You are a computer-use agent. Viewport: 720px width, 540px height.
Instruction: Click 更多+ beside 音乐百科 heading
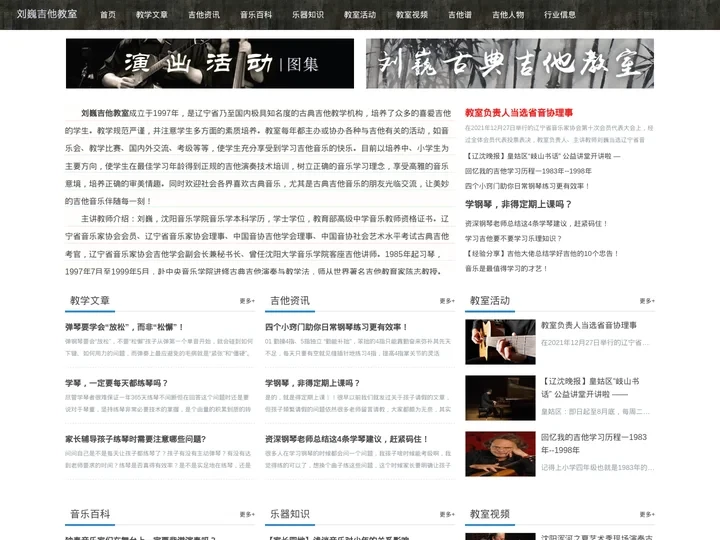pos(247,514)
